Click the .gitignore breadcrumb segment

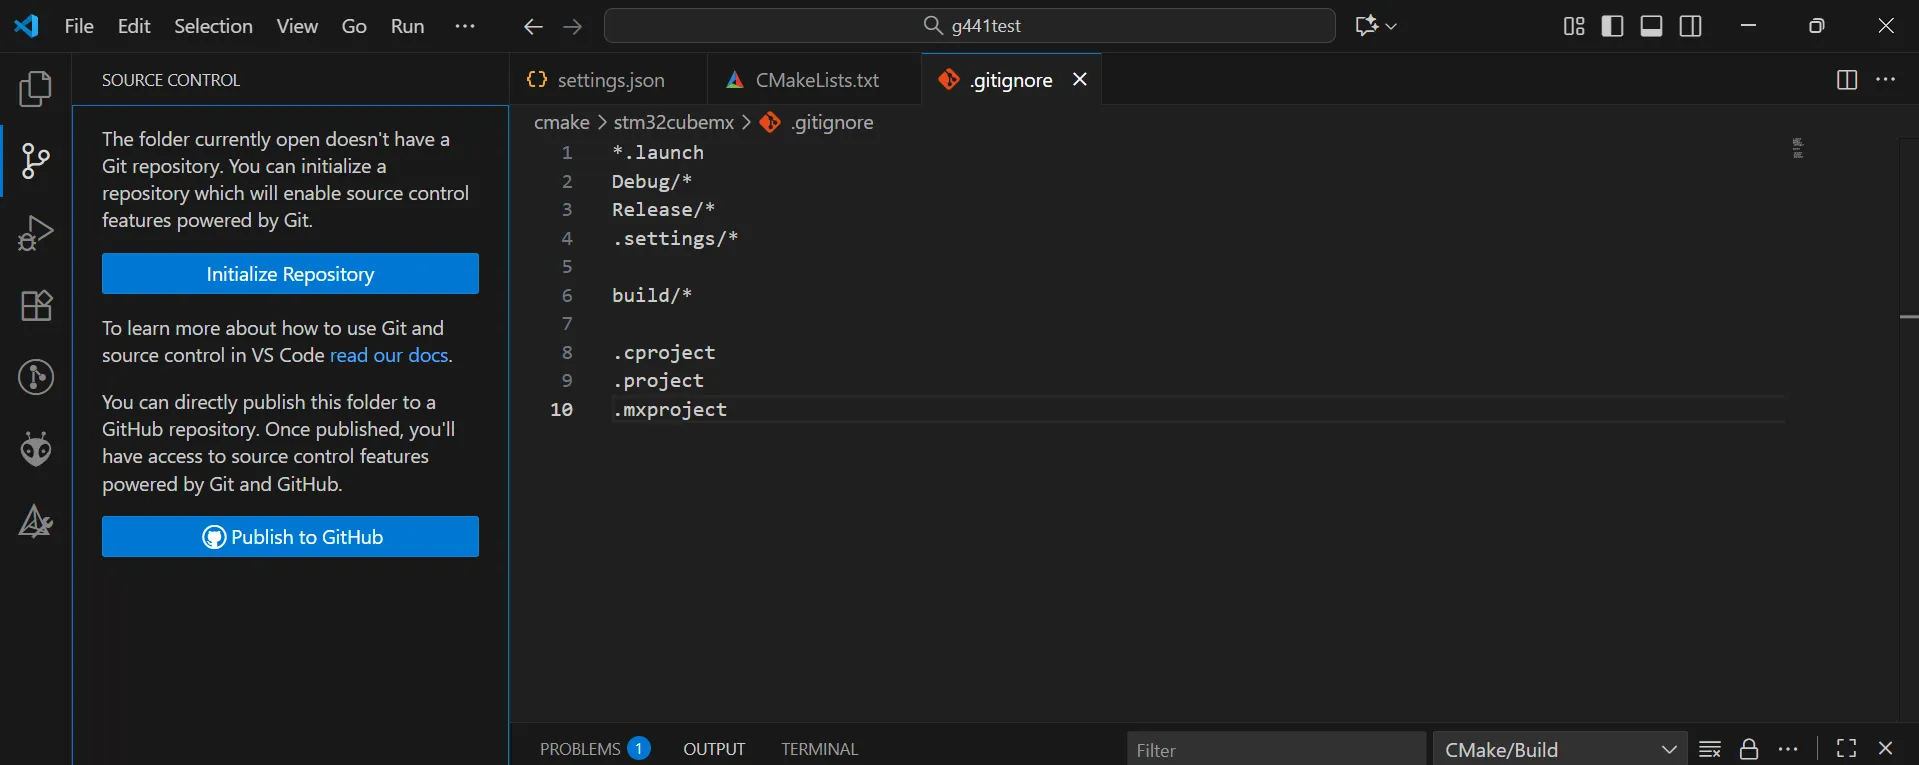[831, 122]
